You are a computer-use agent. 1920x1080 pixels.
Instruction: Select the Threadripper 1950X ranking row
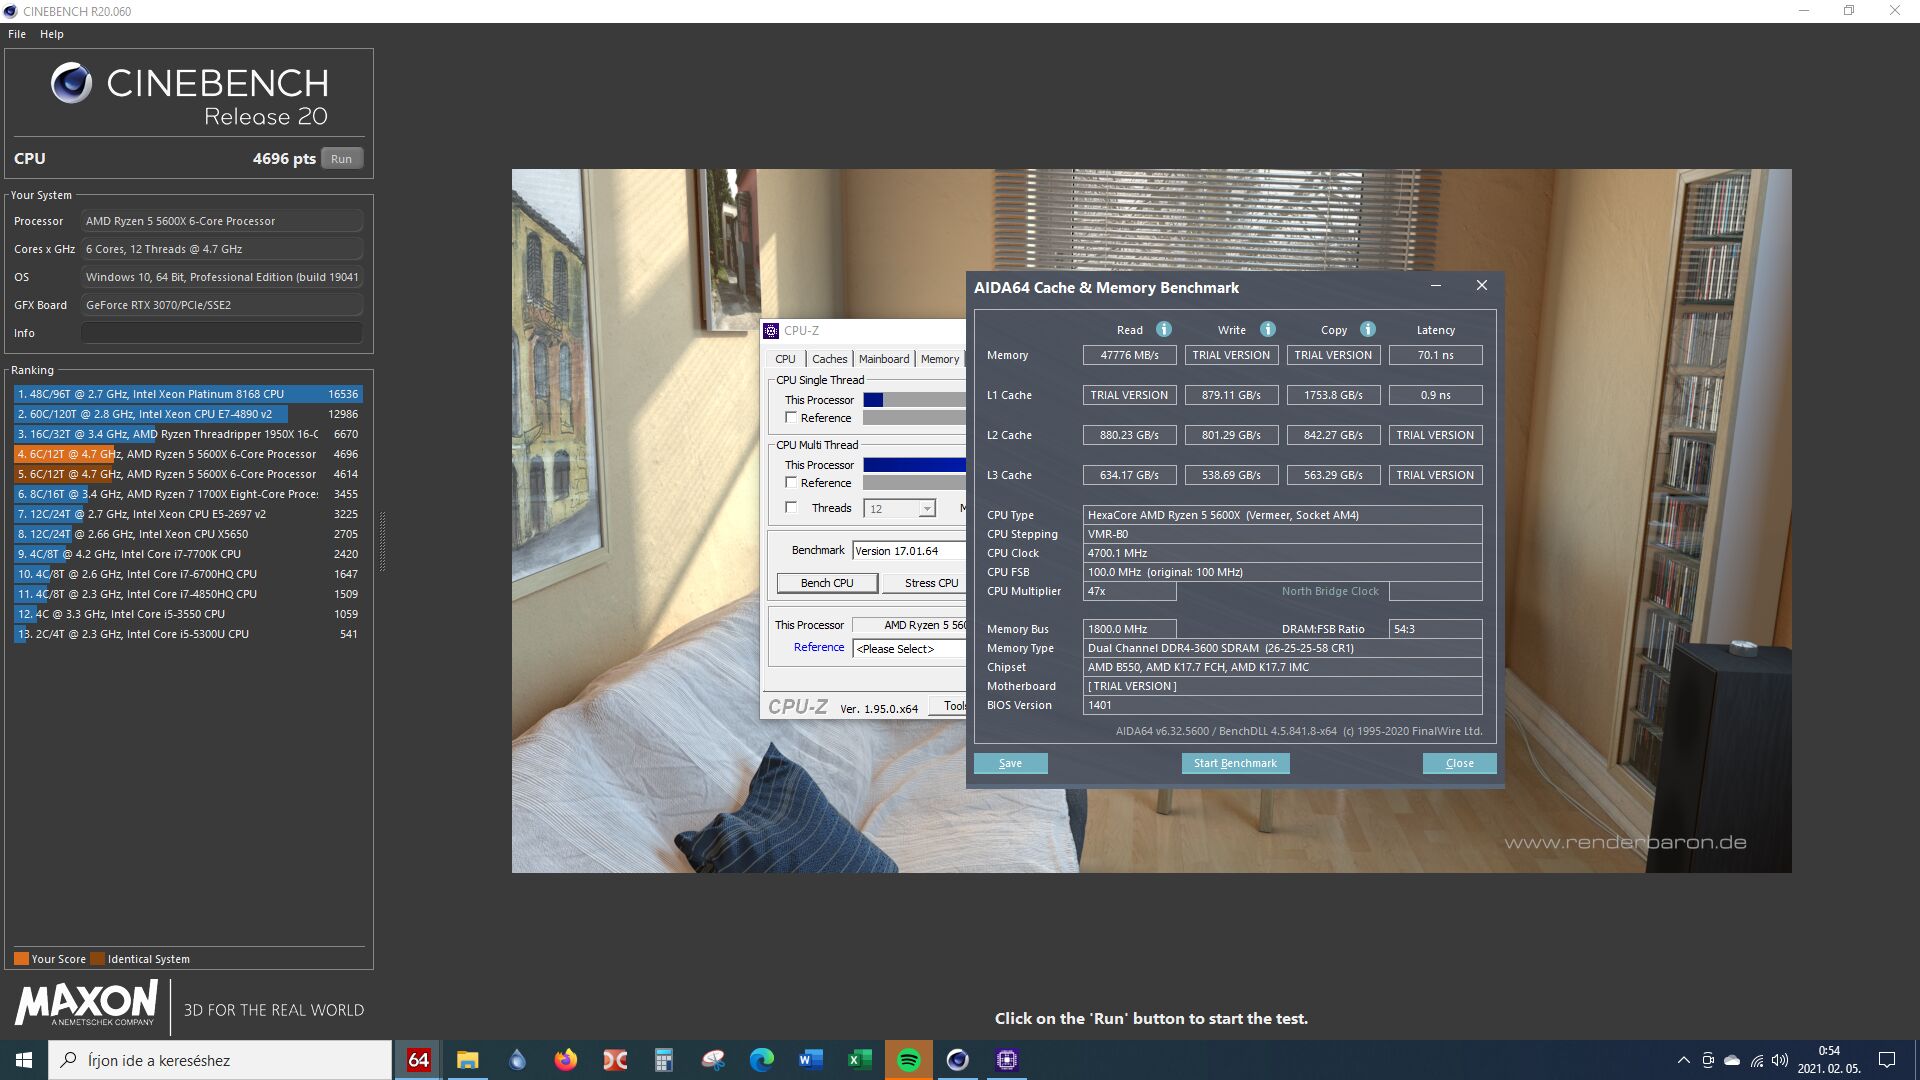(188, 434)
